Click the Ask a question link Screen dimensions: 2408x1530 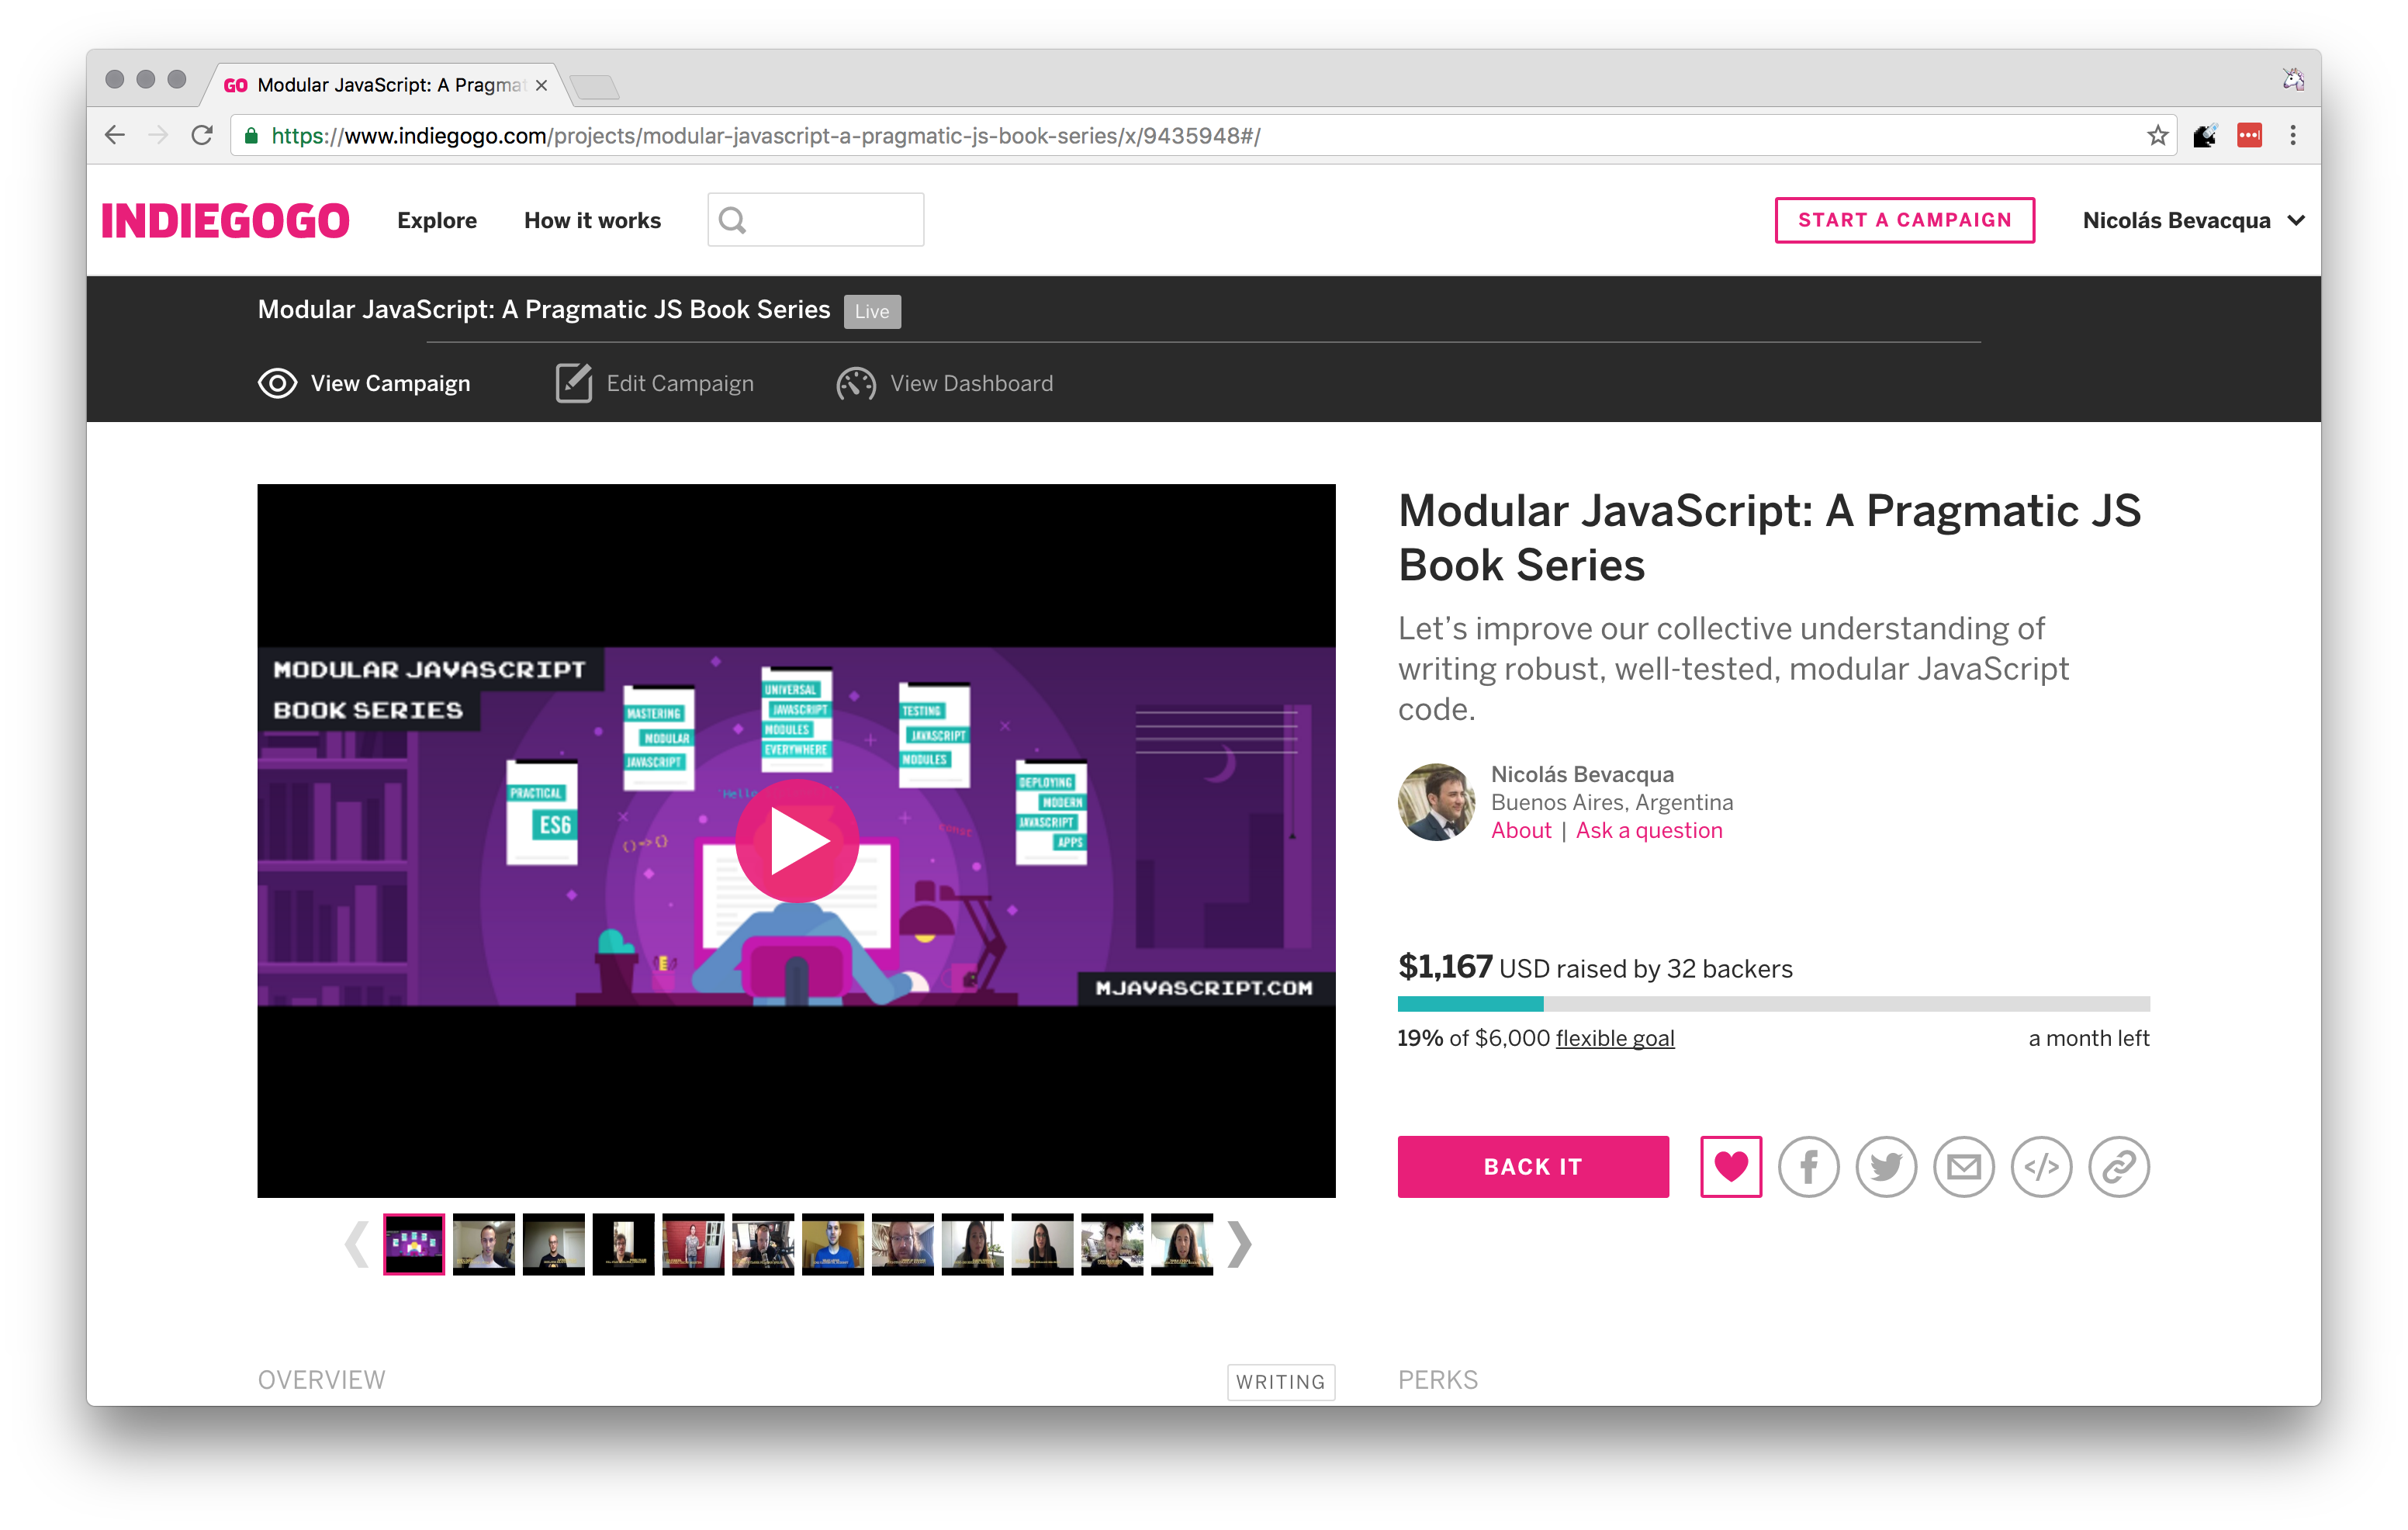[x=1649, y=831]
